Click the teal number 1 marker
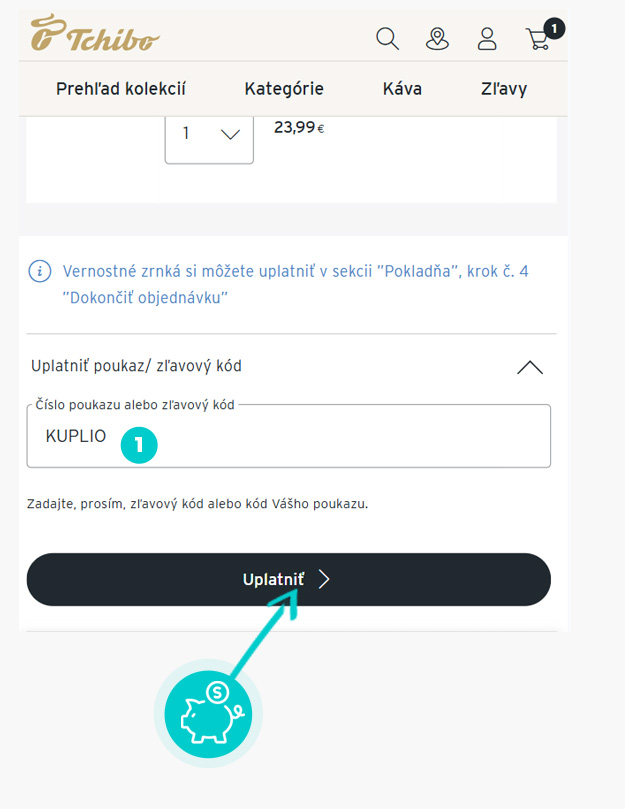The image size is (625, 809). [x=139, y=445]
